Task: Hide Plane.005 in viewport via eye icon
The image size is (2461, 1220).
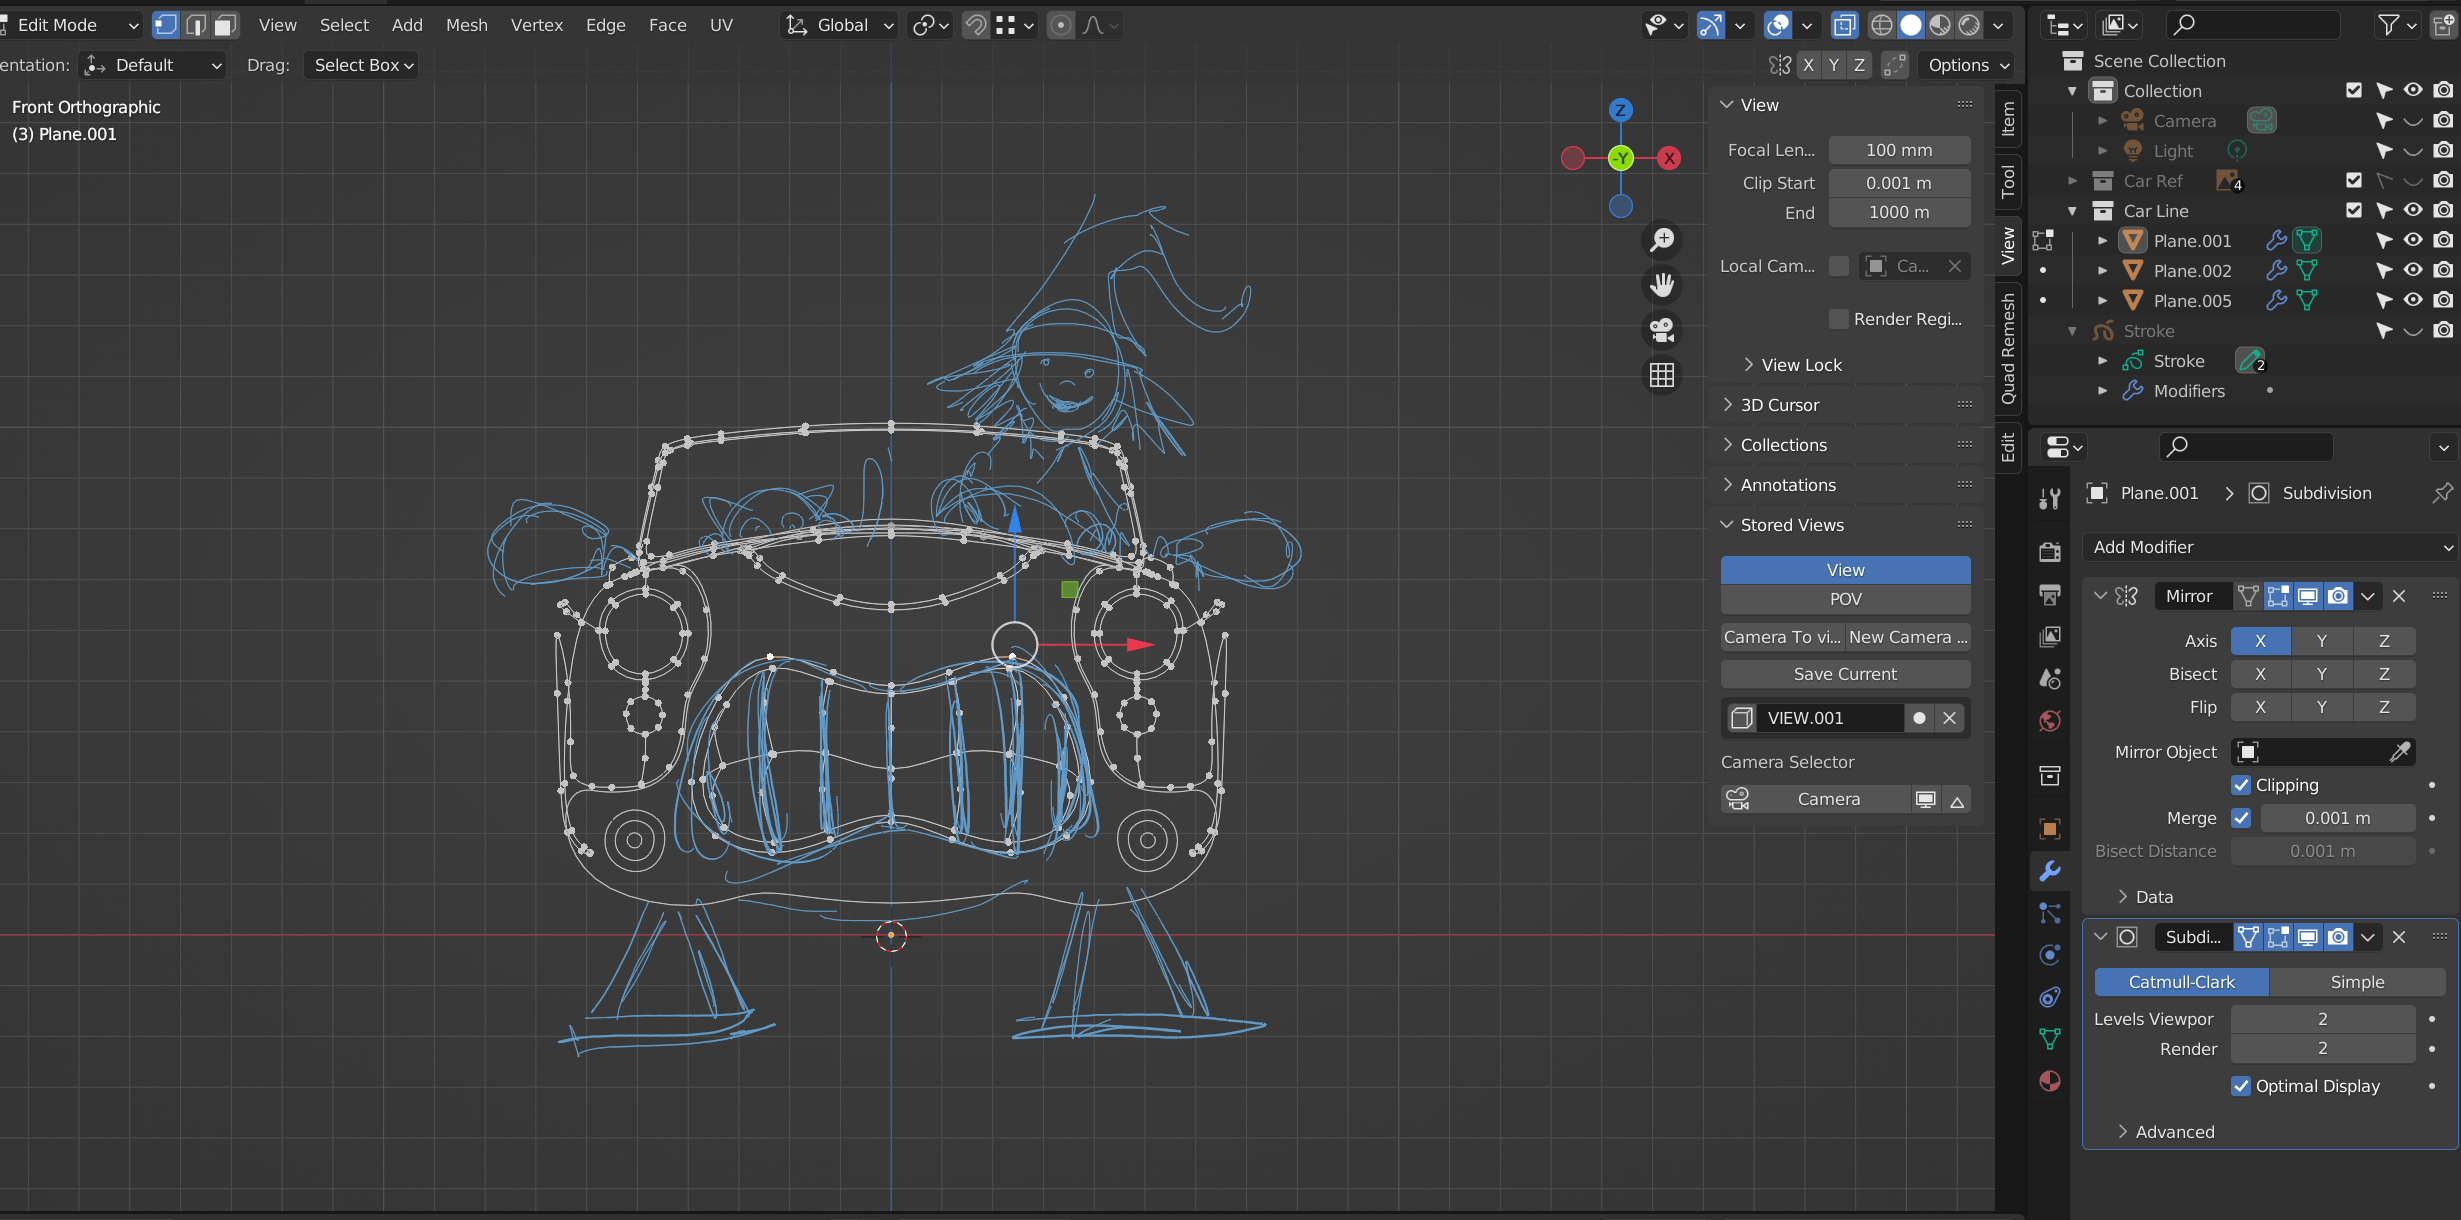Action: pos(2413,300)
